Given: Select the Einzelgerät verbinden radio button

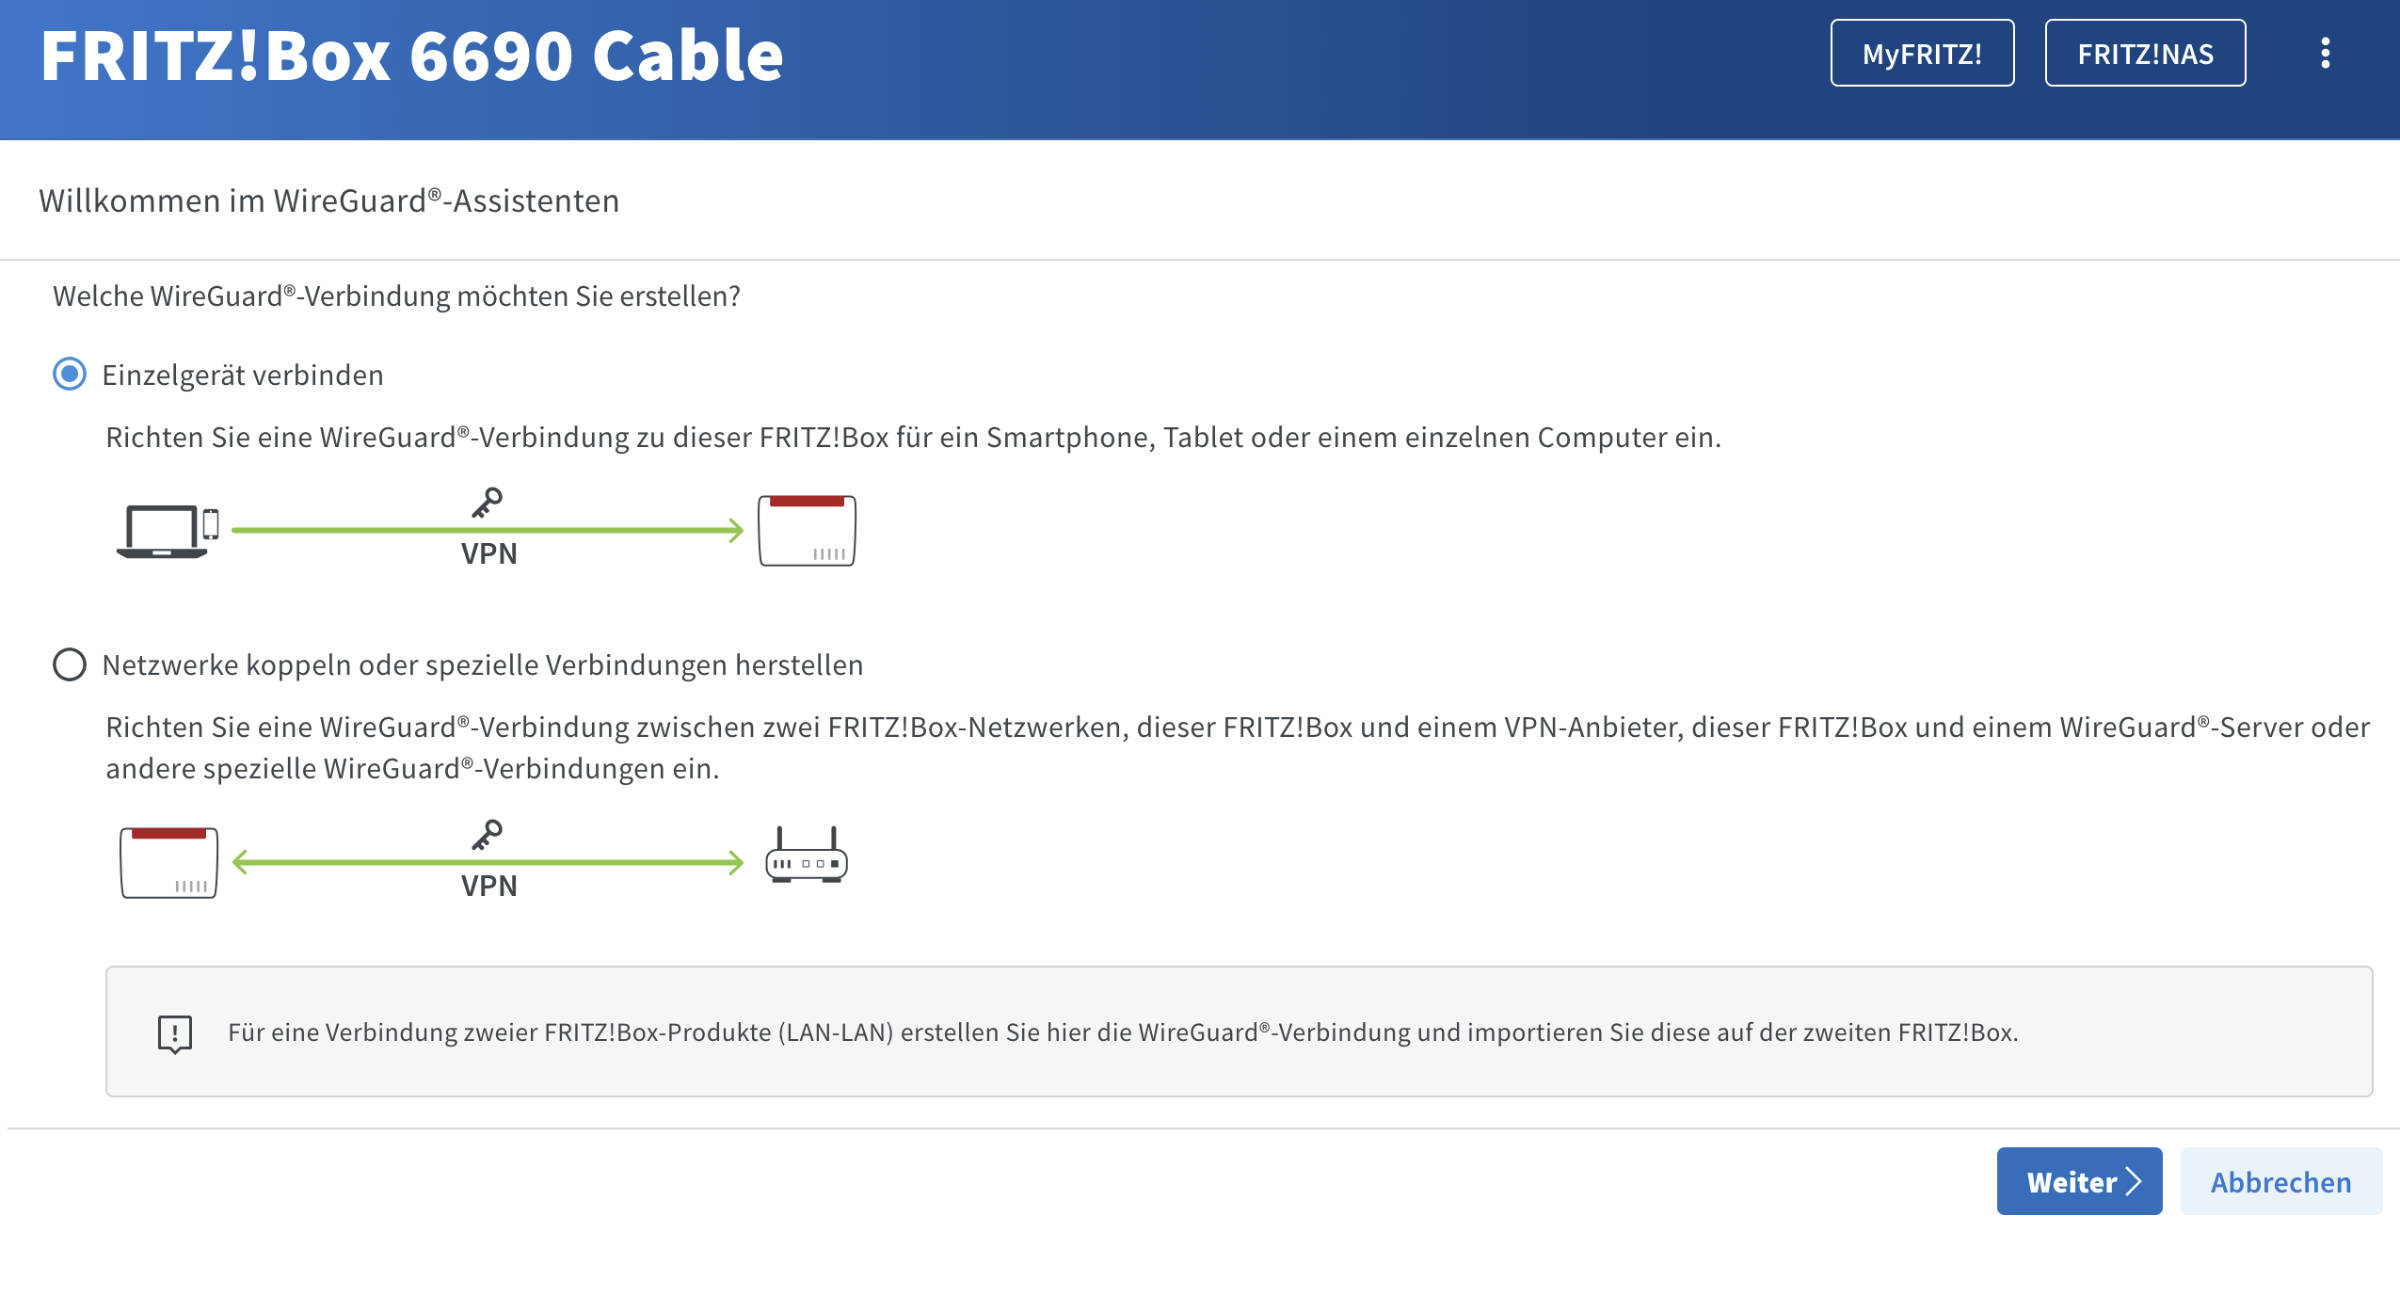Looking at the screenshot, I should coord(69,374).
